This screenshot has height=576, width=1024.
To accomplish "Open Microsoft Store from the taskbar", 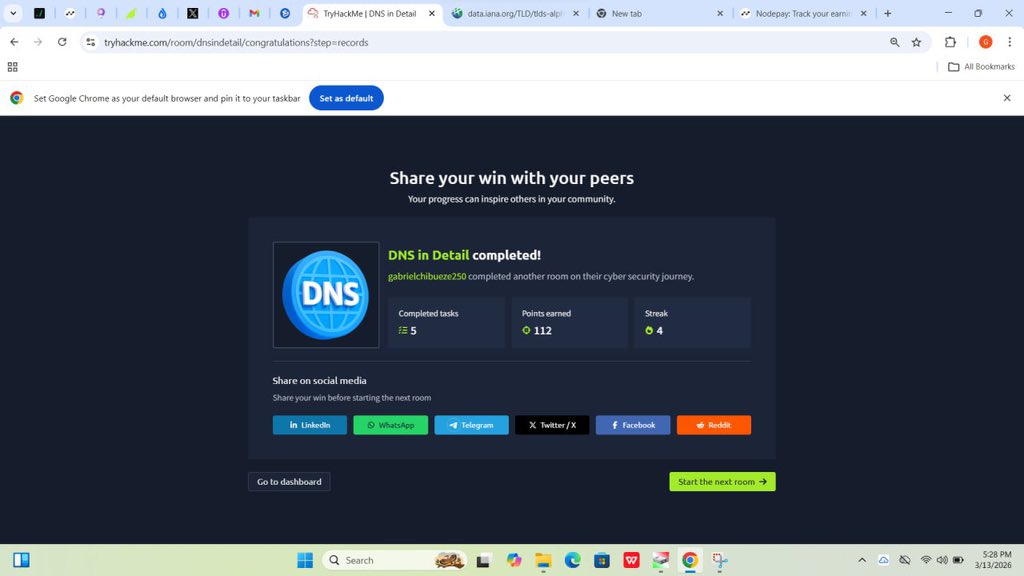I will 602,560.
